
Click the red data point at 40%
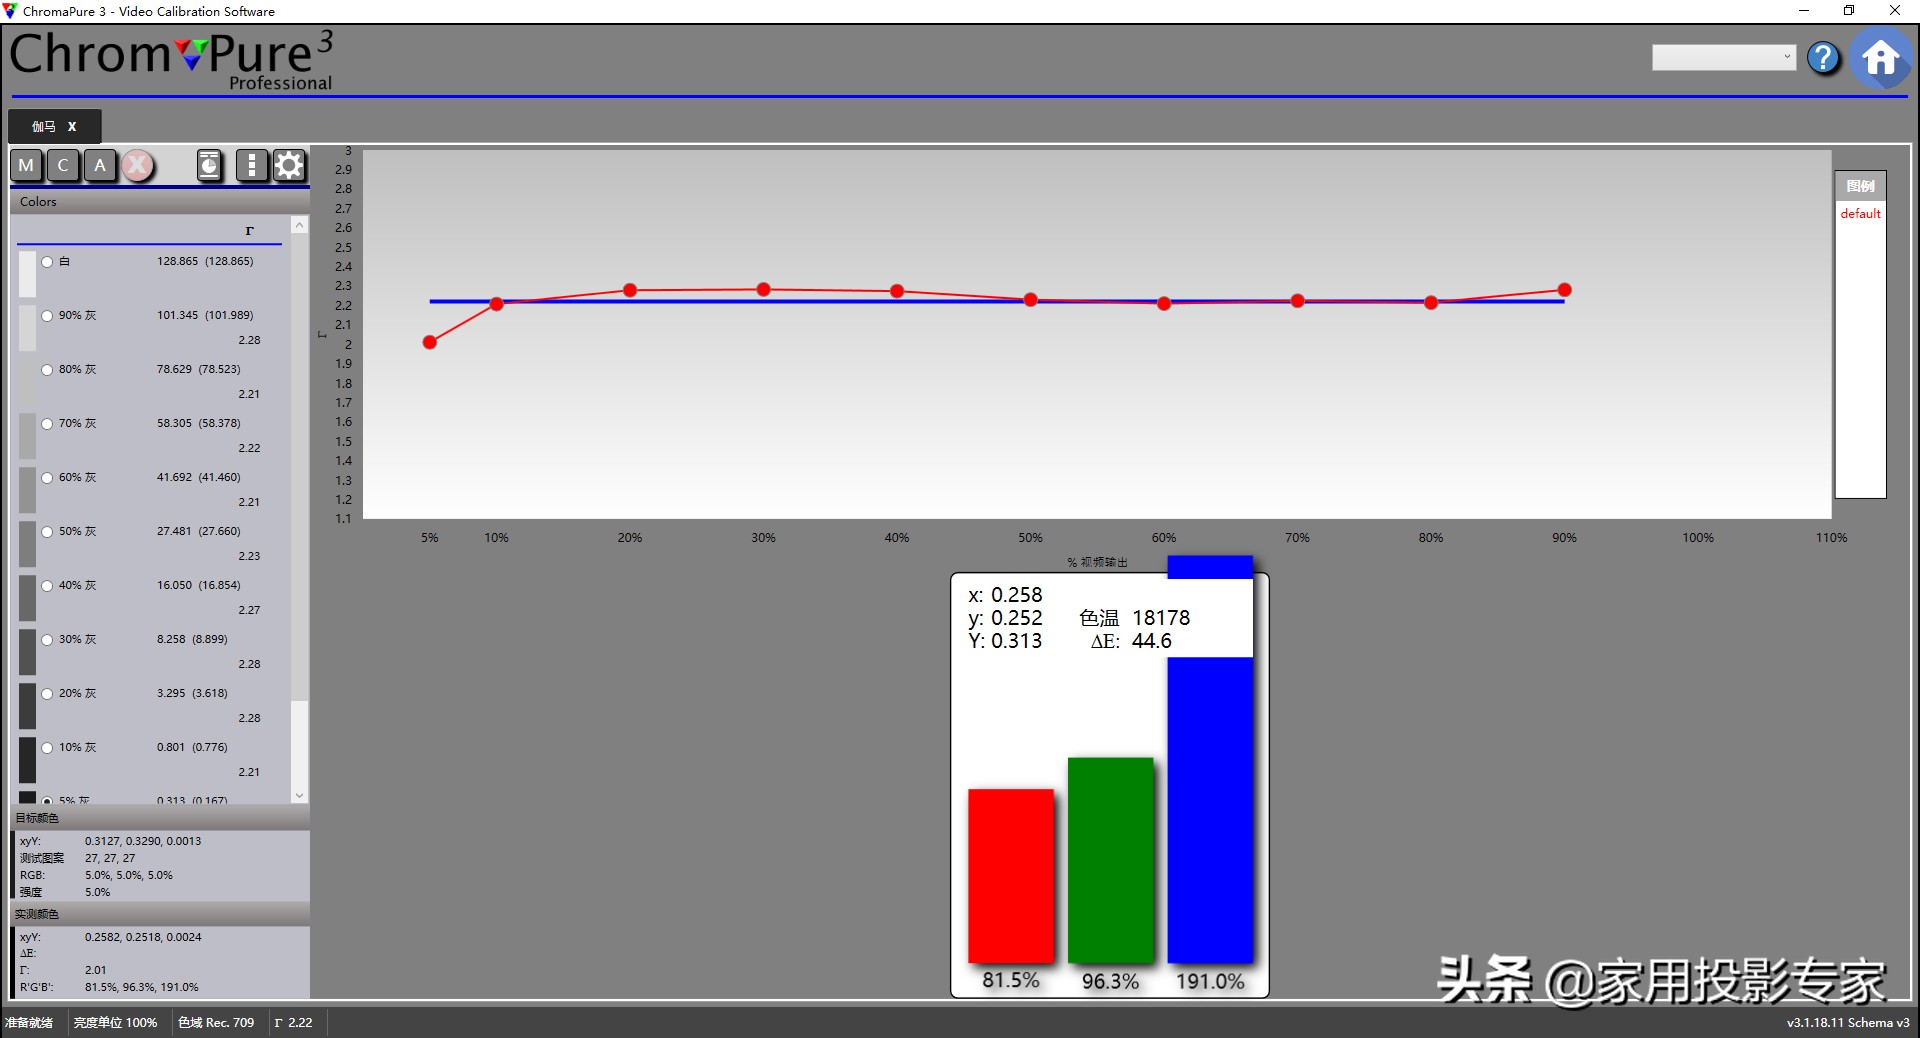pos(897,291)
